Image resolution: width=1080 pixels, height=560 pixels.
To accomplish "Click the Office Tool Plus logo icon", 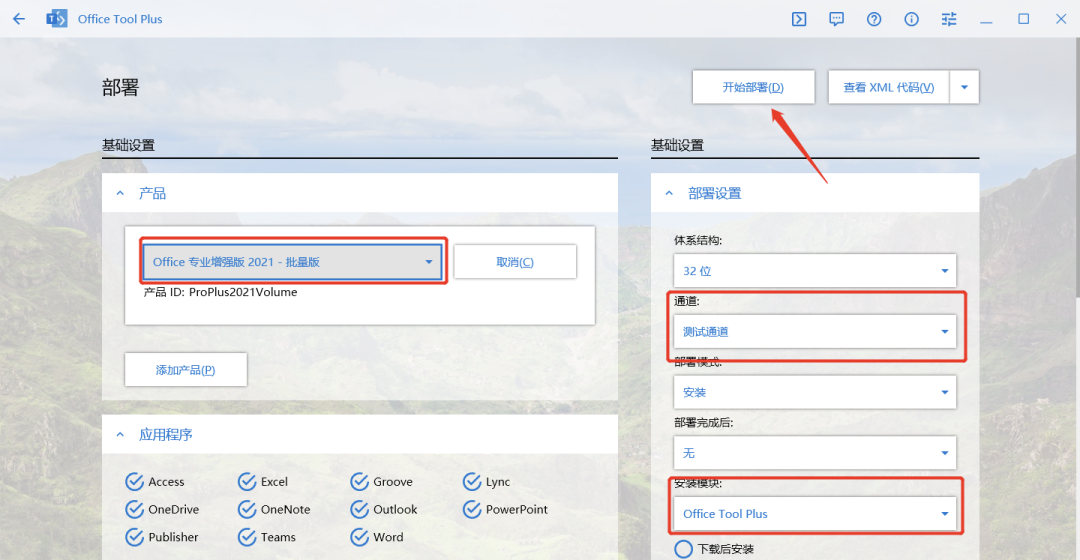I will 56,19.
